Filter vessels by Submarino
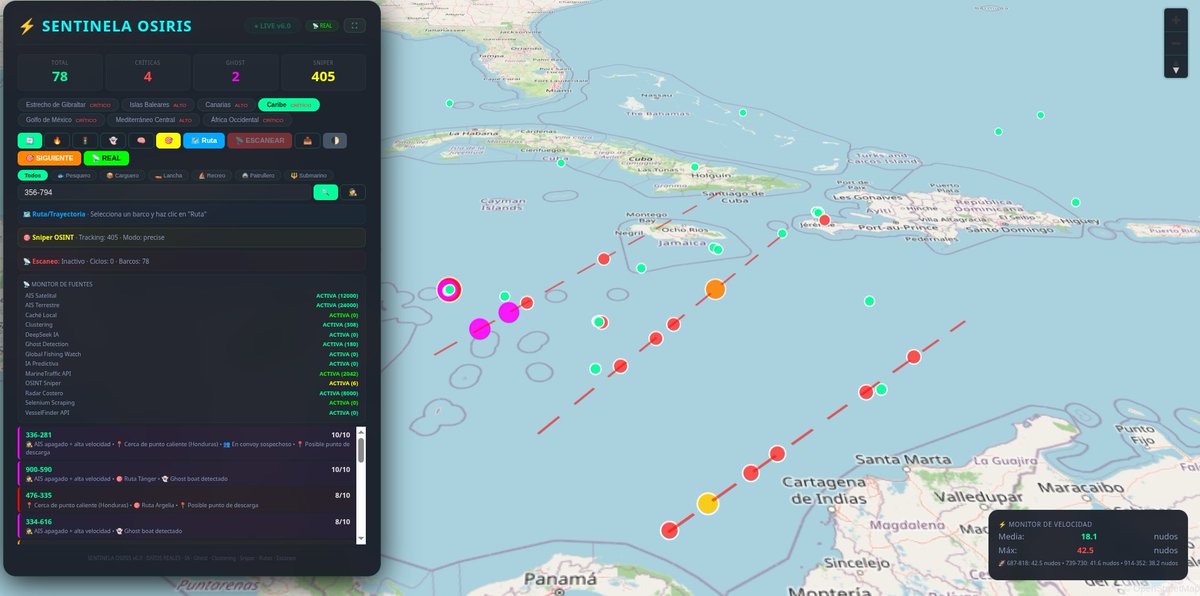The image size is (1200, 596). [x=310, y=175]
